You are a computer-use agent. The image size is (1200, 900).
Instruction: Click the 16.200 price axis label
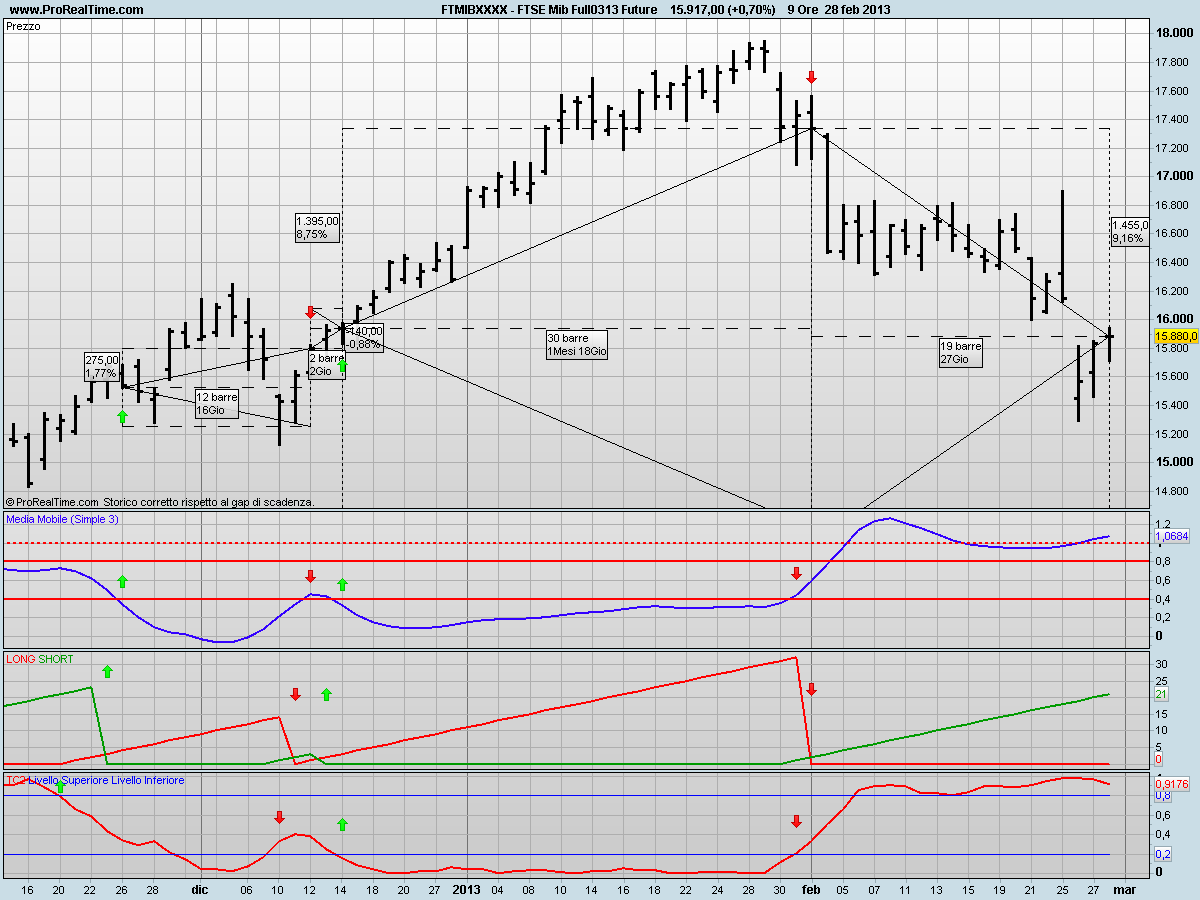(1174, 291)
